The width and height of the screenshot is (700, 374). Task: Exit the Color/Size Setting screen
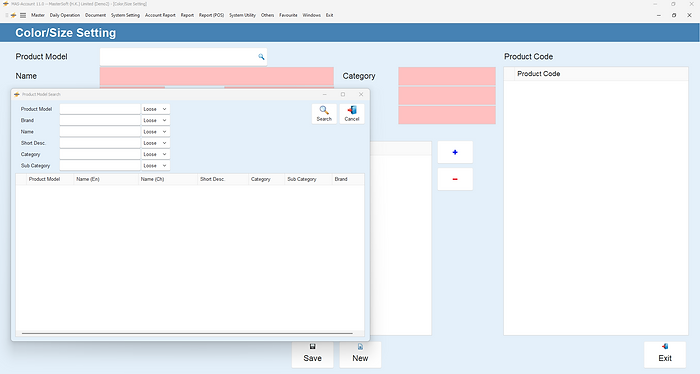(x=665, y=354)
